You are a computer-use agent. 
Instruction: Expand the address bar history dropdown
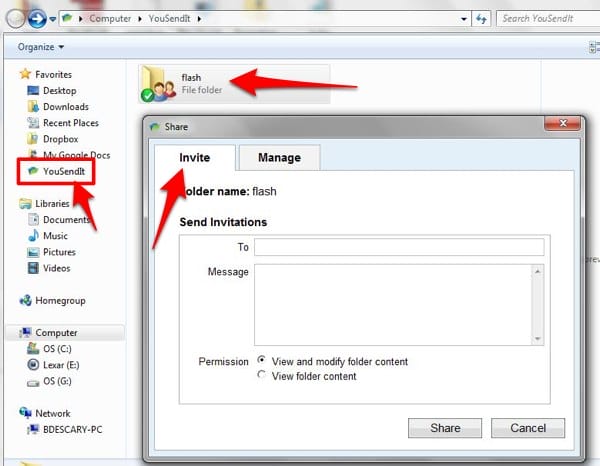(x=464, y=18)
